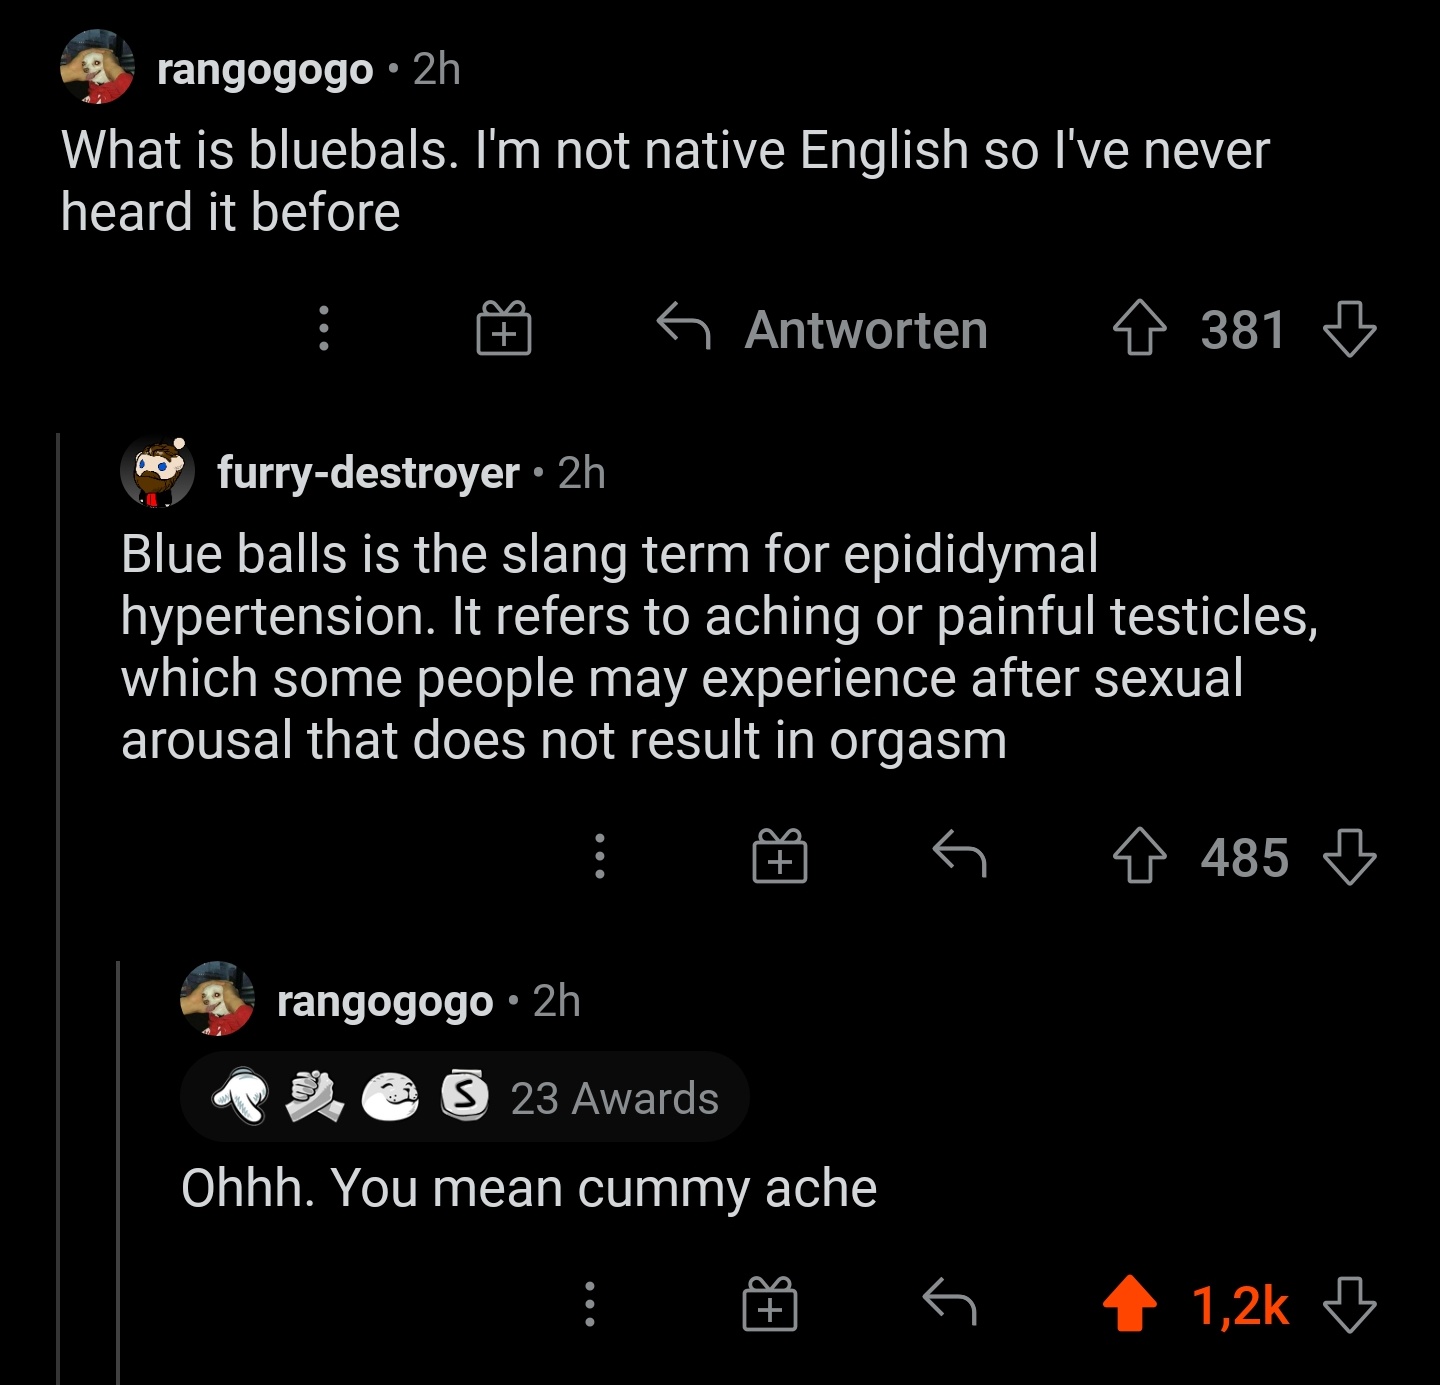Remove upvote on 'cummy ache' reply
This screenshot has width=1440, height=1385.
[1129, 1304]
